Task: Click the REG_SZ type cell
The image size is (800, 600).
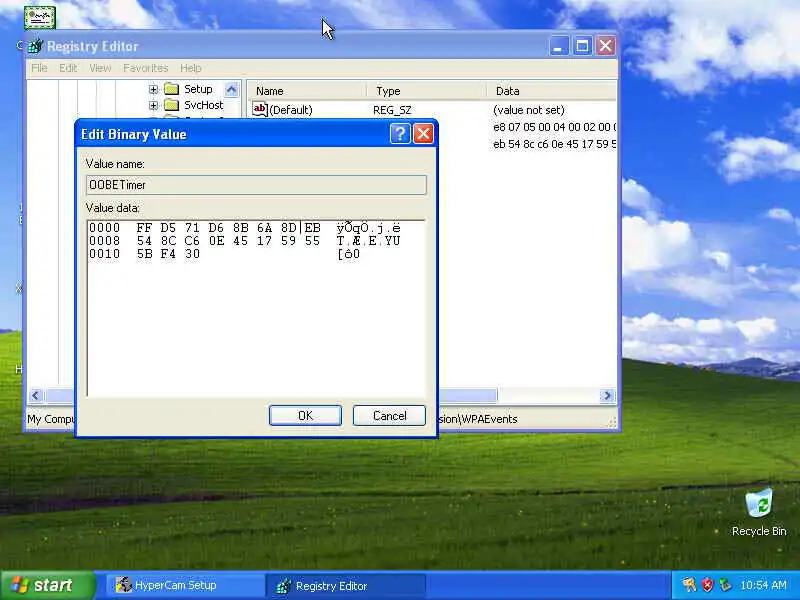Action: (392, 110)
